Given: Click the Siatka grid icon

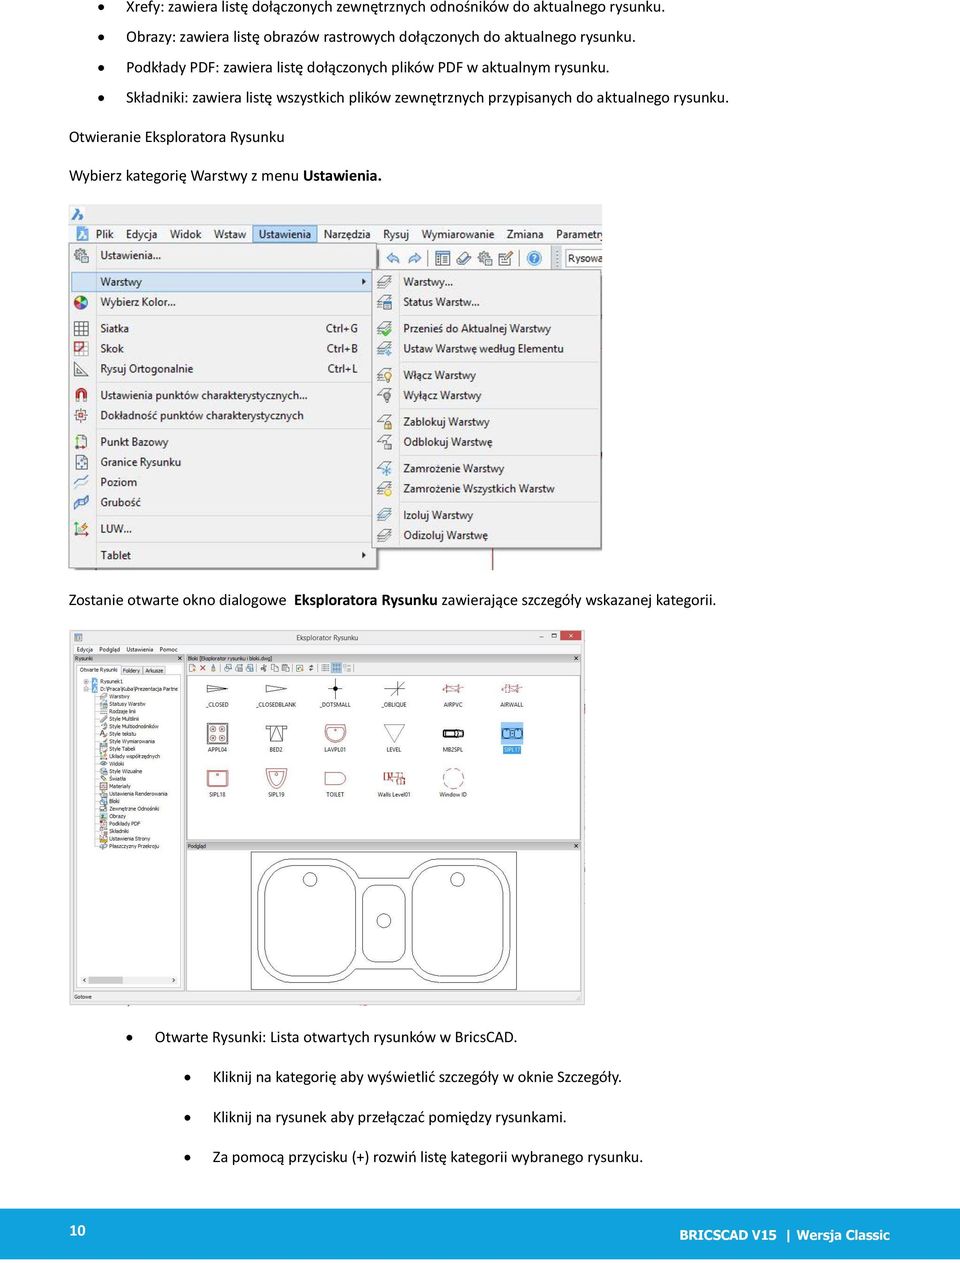Looking at the screenshot, I should point(81,328).
